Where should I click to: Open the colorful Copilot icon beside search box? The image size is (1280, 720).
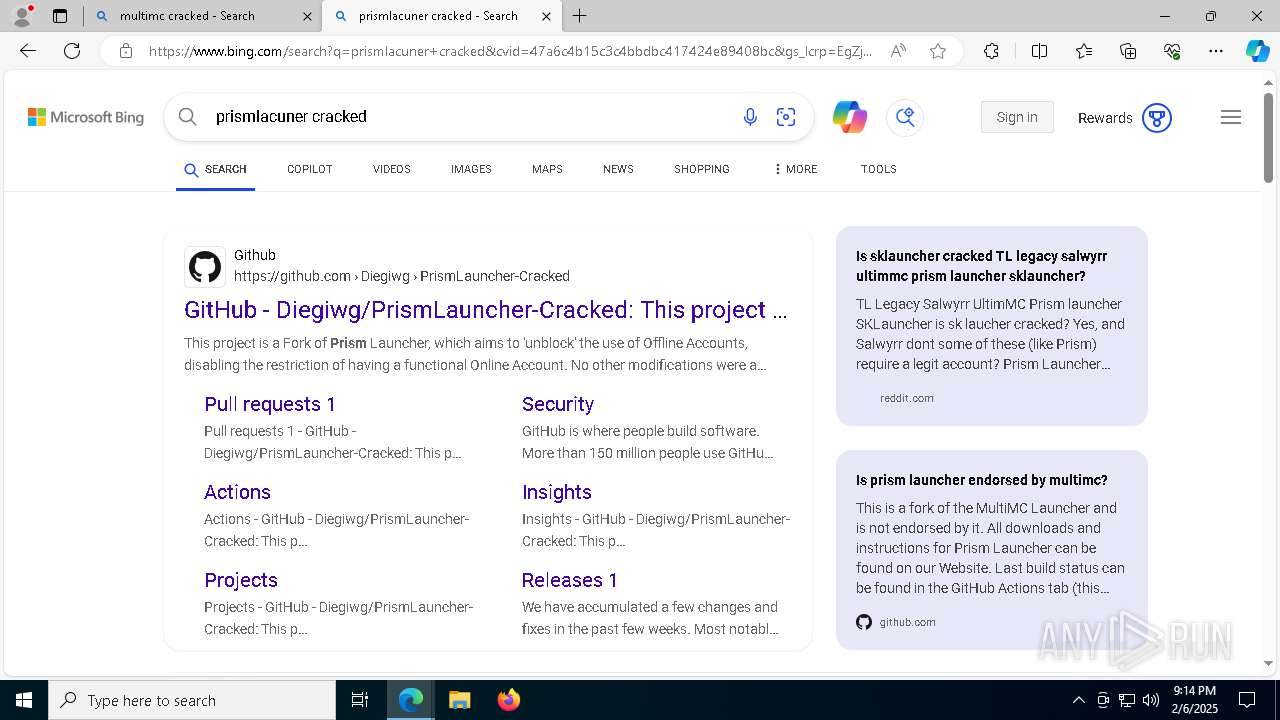[x=850, y=117]
